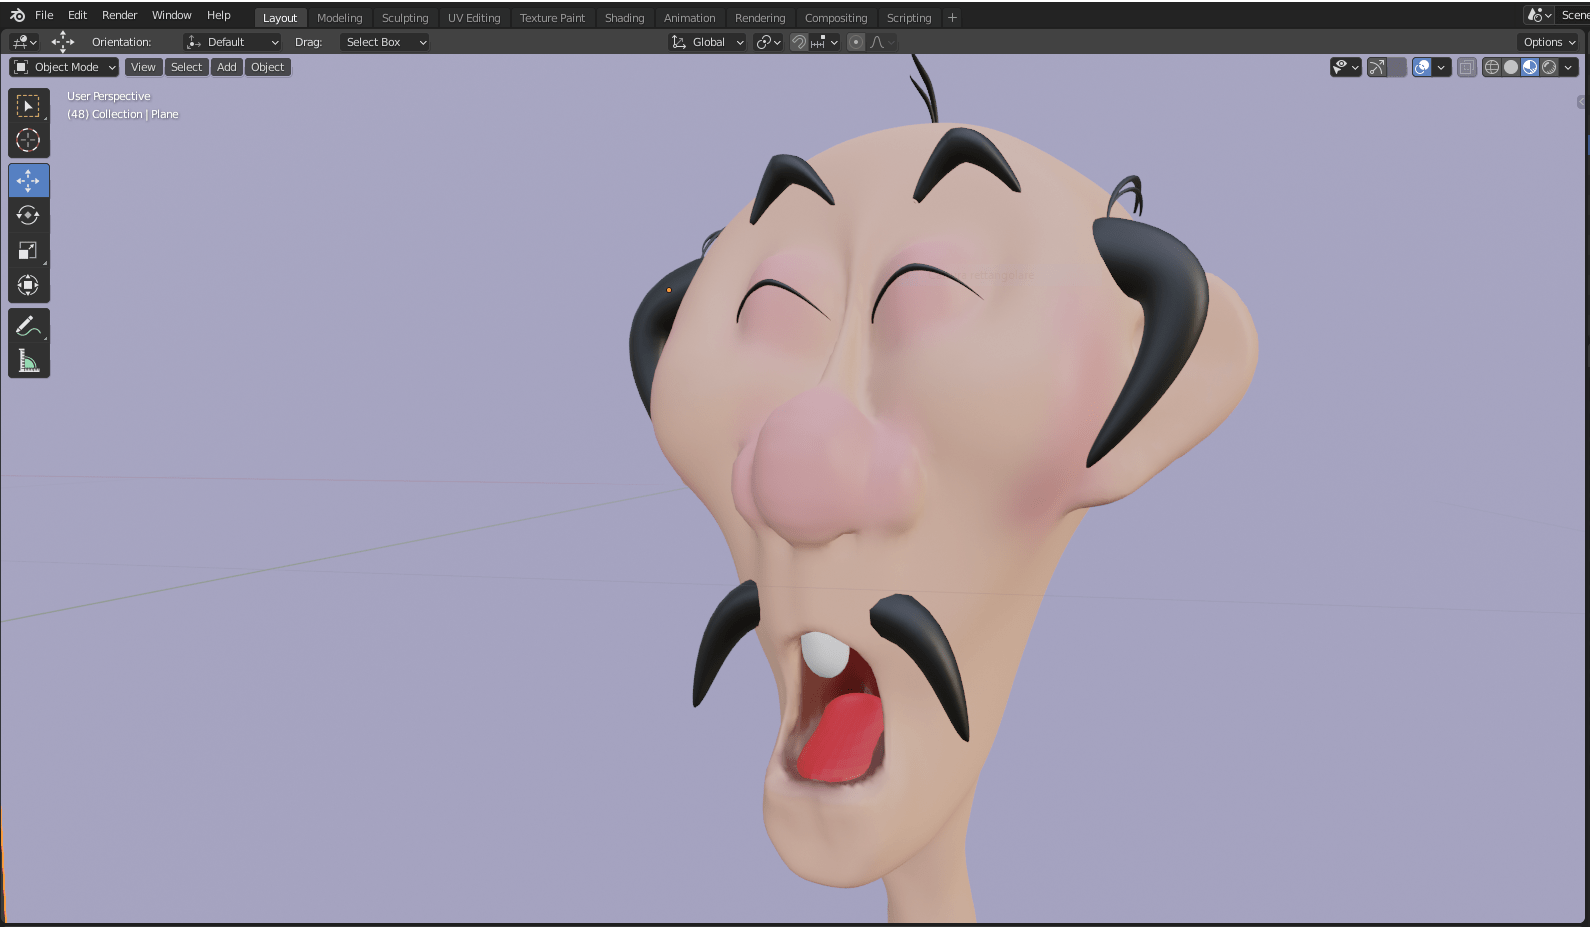The width and height of the screenshot is (1590, 927).
Task: Switch to the Modeling workspace tab
Action: point(339,18)
